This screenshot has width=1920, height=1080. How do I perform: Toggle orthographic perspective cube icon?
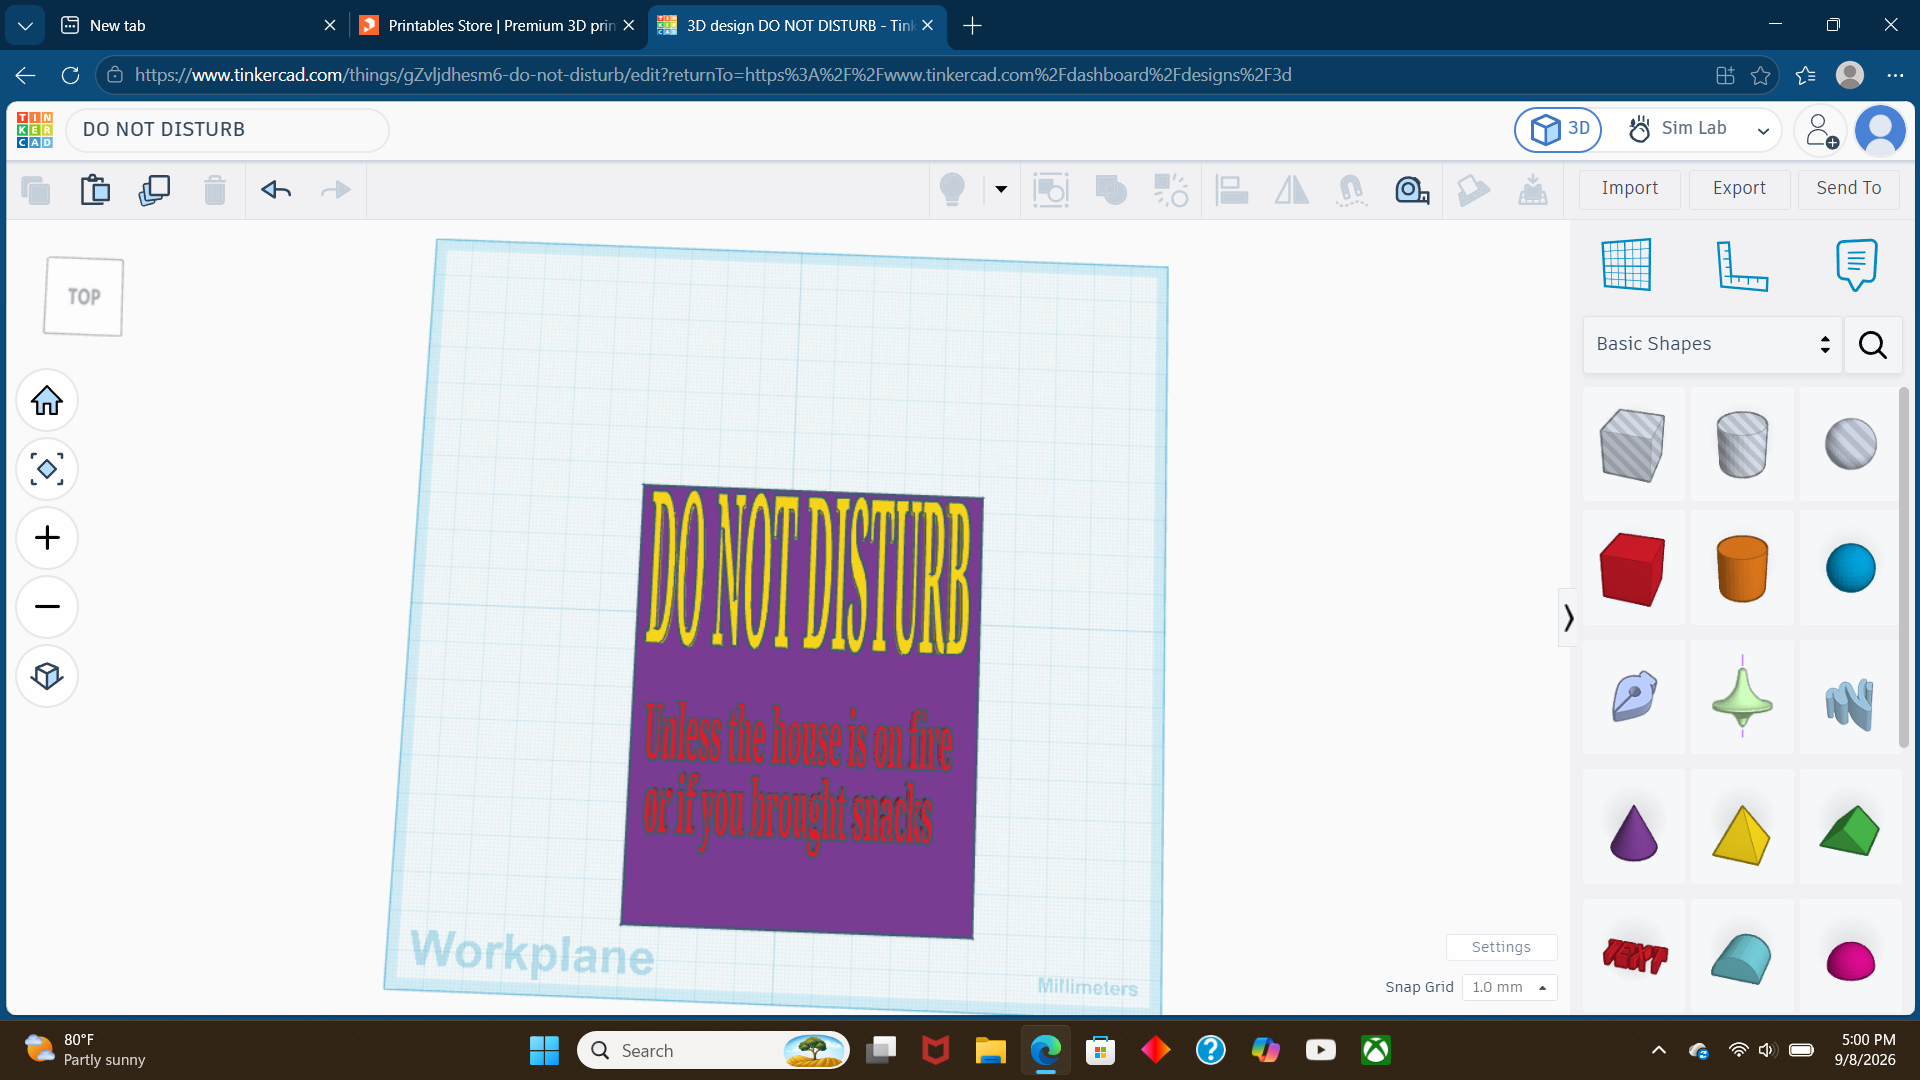tap(47, 676)
